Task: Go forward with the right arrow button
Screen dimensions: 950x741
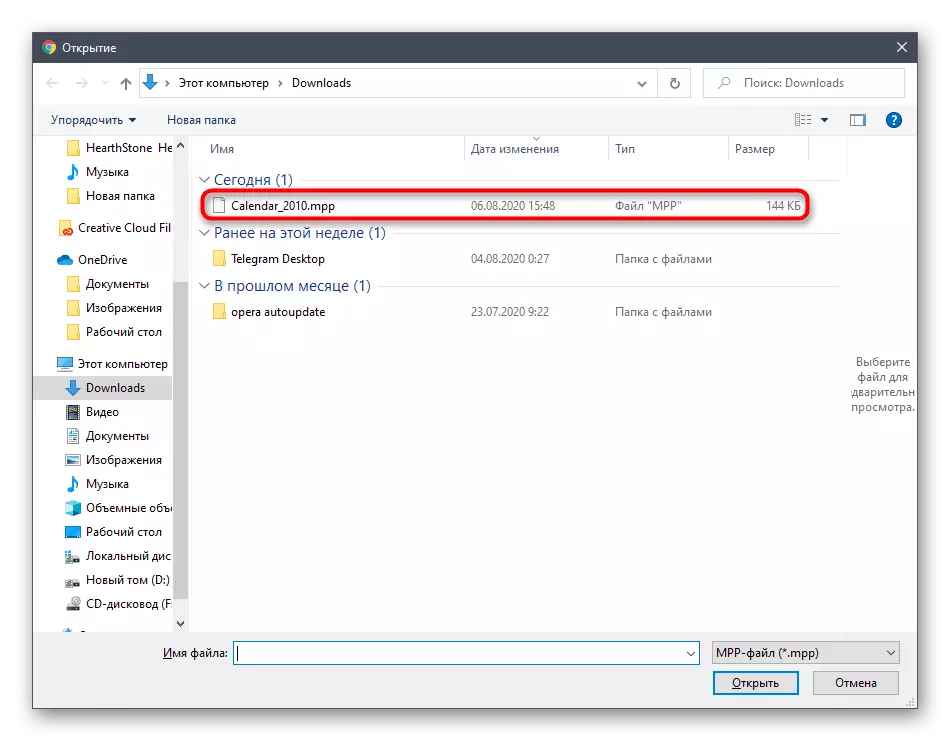Action: pos(81,83)
